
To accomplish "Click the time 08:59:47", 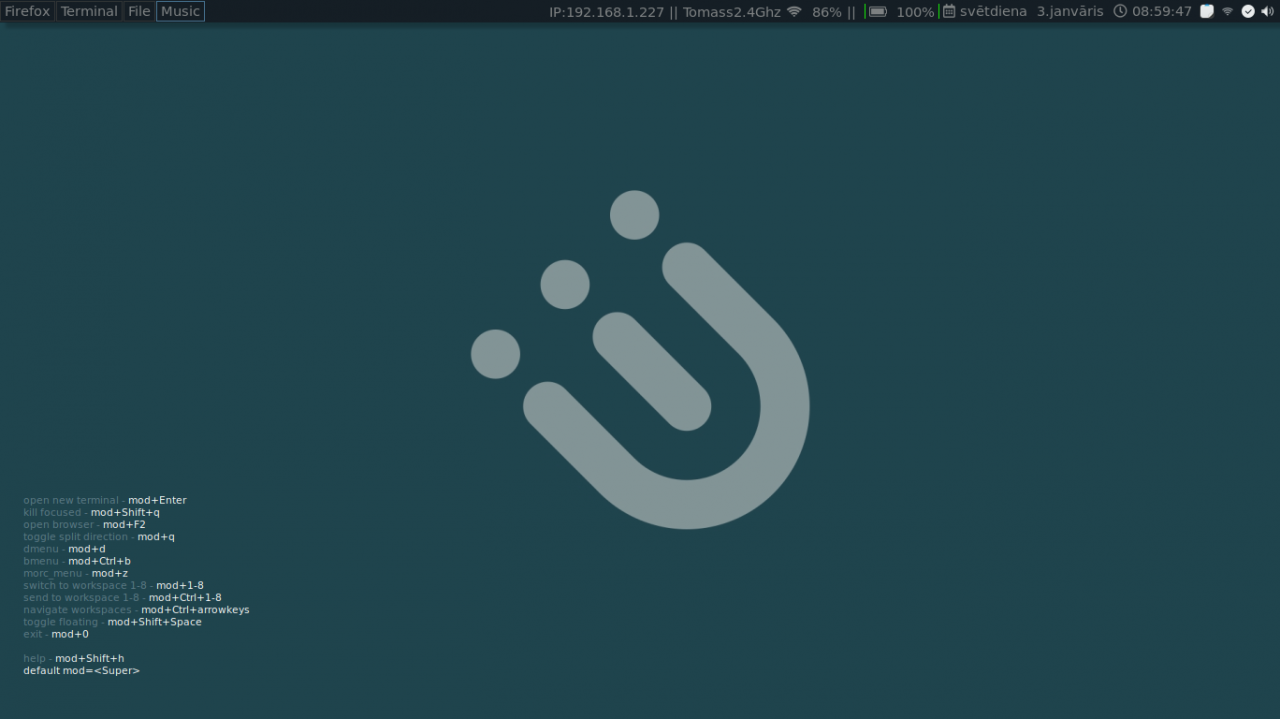I will pos(1162,12).
